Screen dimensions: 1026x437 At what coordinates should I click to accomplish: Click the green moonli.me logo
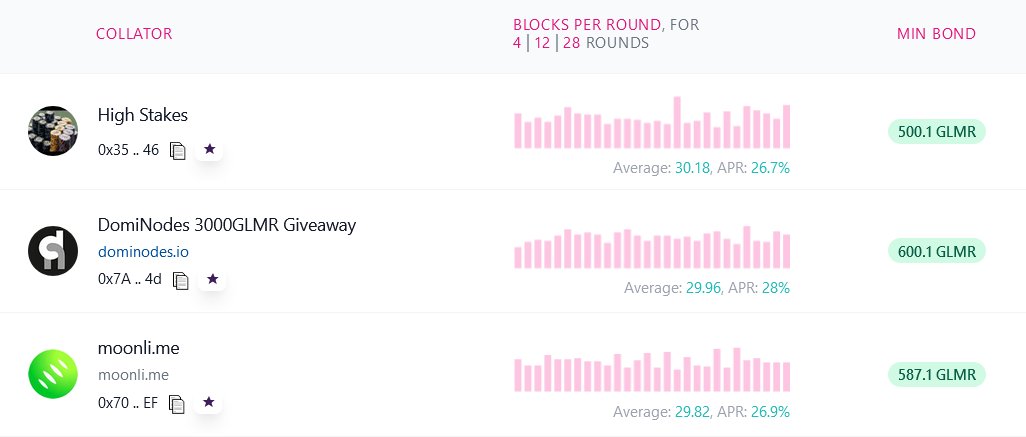coord(53,374)
